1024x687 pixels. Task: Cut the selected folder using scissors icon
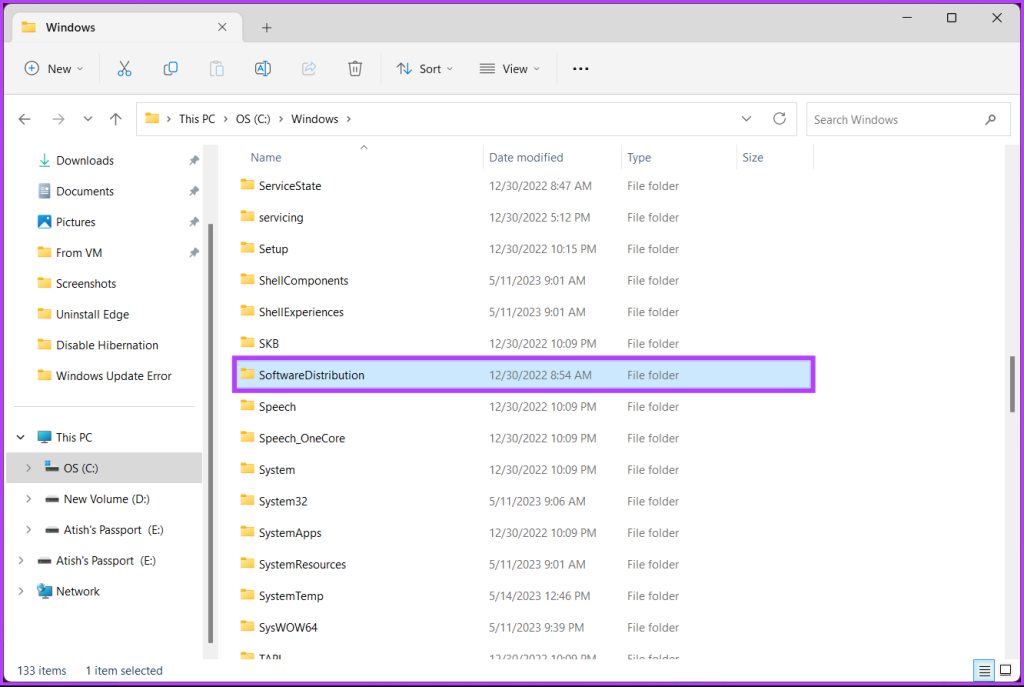124,68
